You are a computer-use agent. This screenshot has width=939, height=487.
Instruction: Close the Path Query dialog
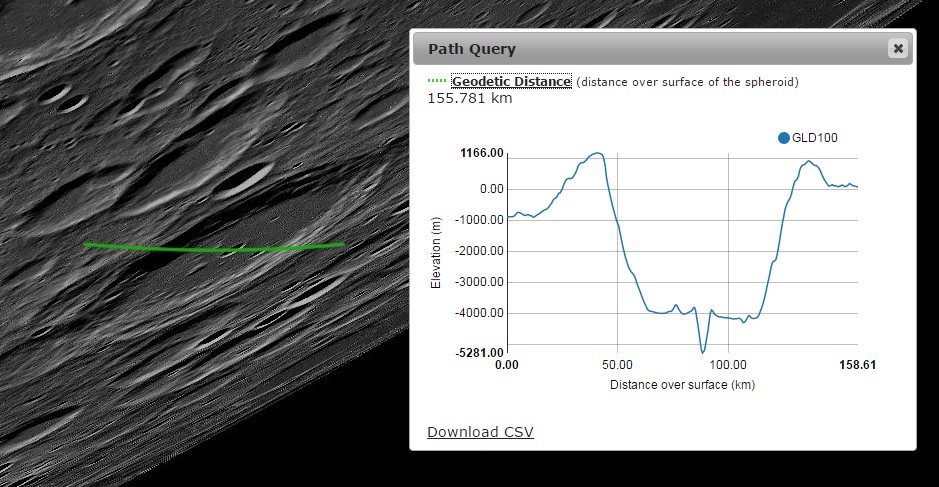(x=898, y=48)
